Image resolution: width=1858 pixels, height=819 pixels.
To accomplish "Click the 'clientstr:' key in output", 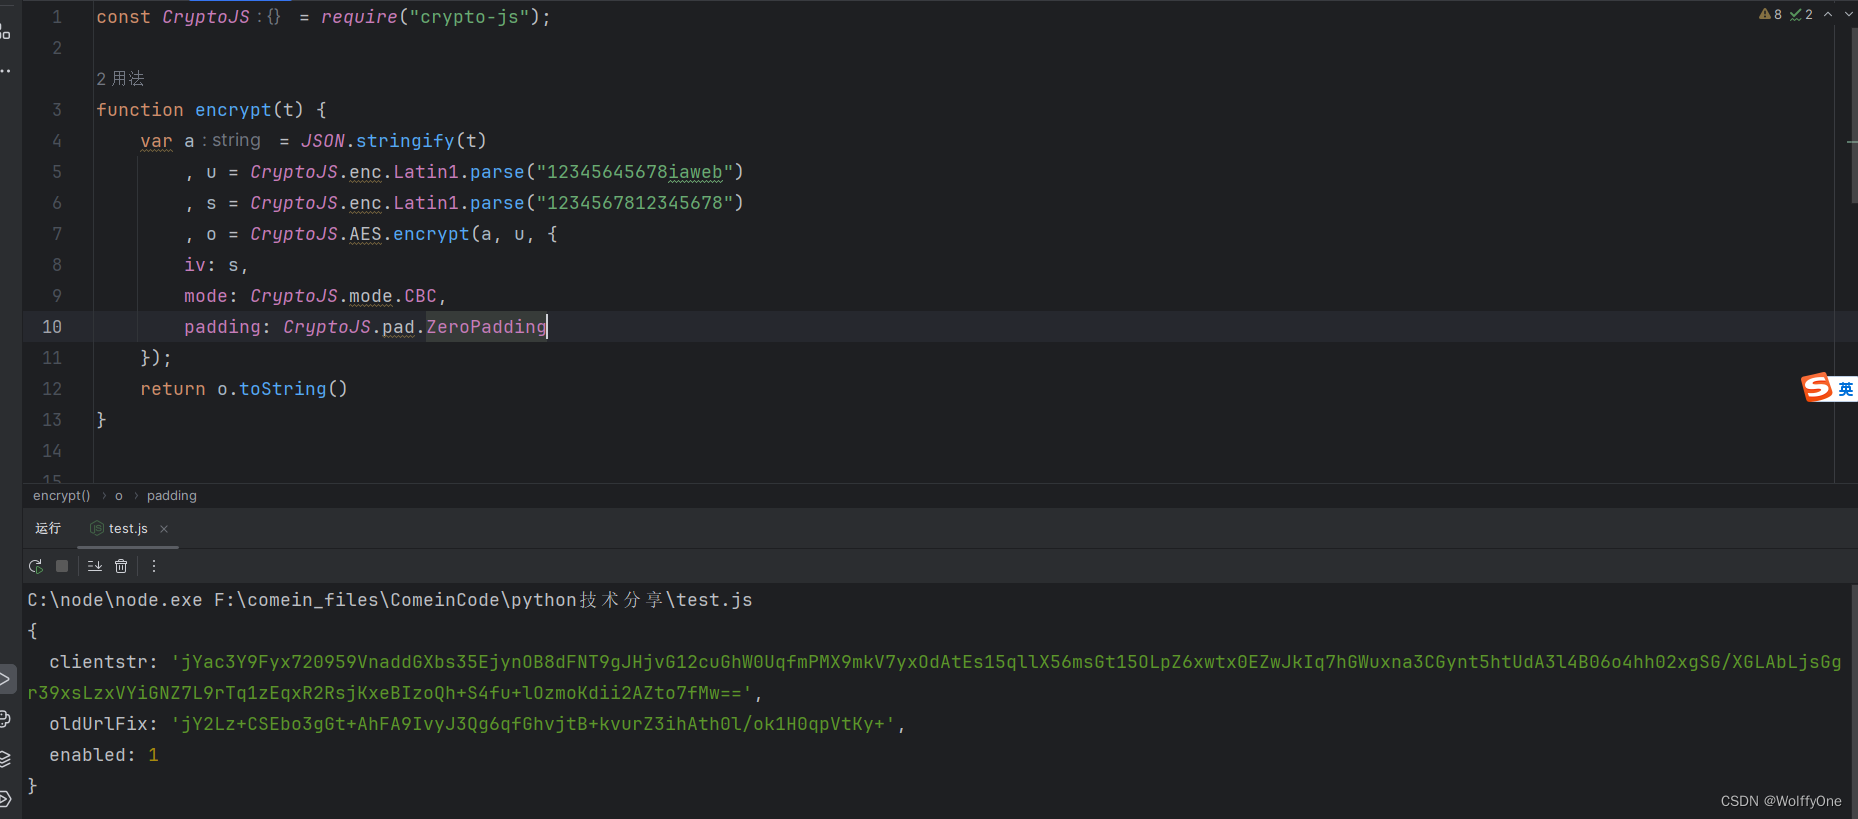I will 104,662.
